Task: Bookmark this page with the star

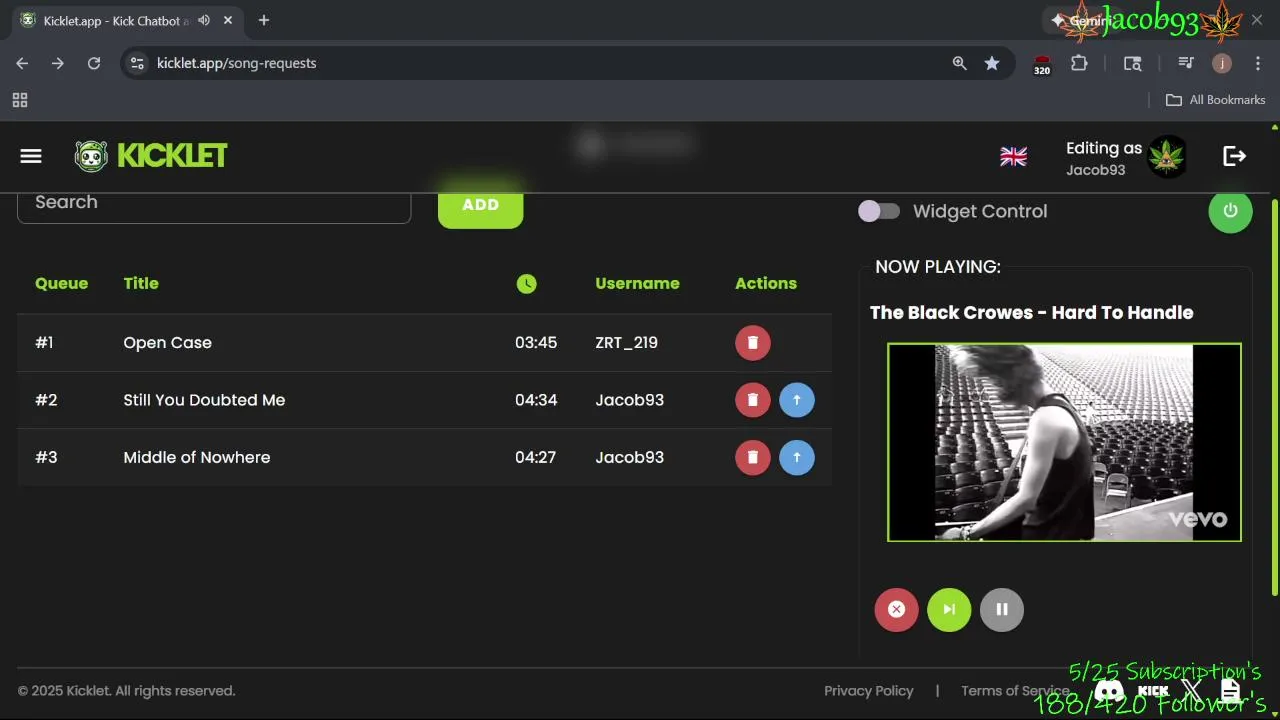Action: click(992, 63)
